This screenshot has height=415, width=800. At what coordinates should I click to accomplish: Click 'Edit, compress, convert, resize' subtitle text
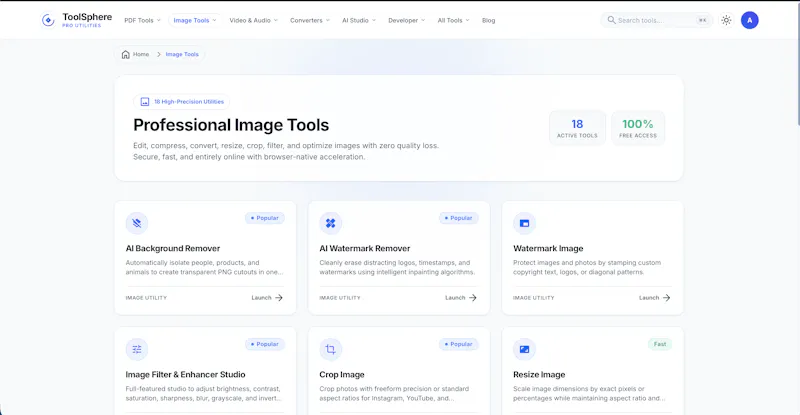tap(286, 151)
